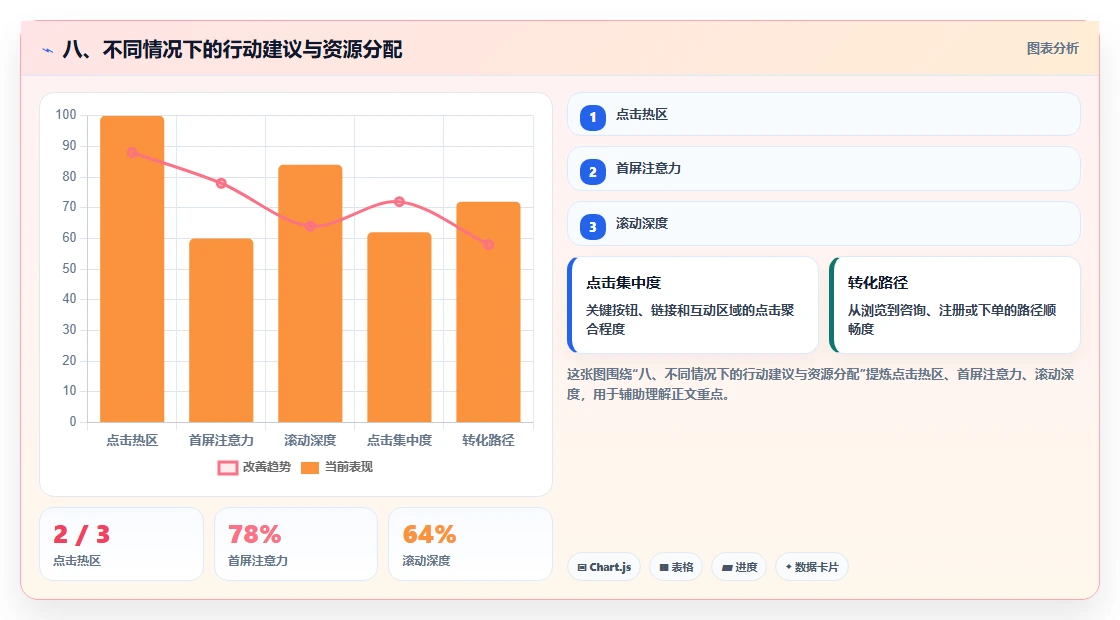Click the 50 y-axis value
The width and height of the screenshot is (1120, 620).
[69, 269]
